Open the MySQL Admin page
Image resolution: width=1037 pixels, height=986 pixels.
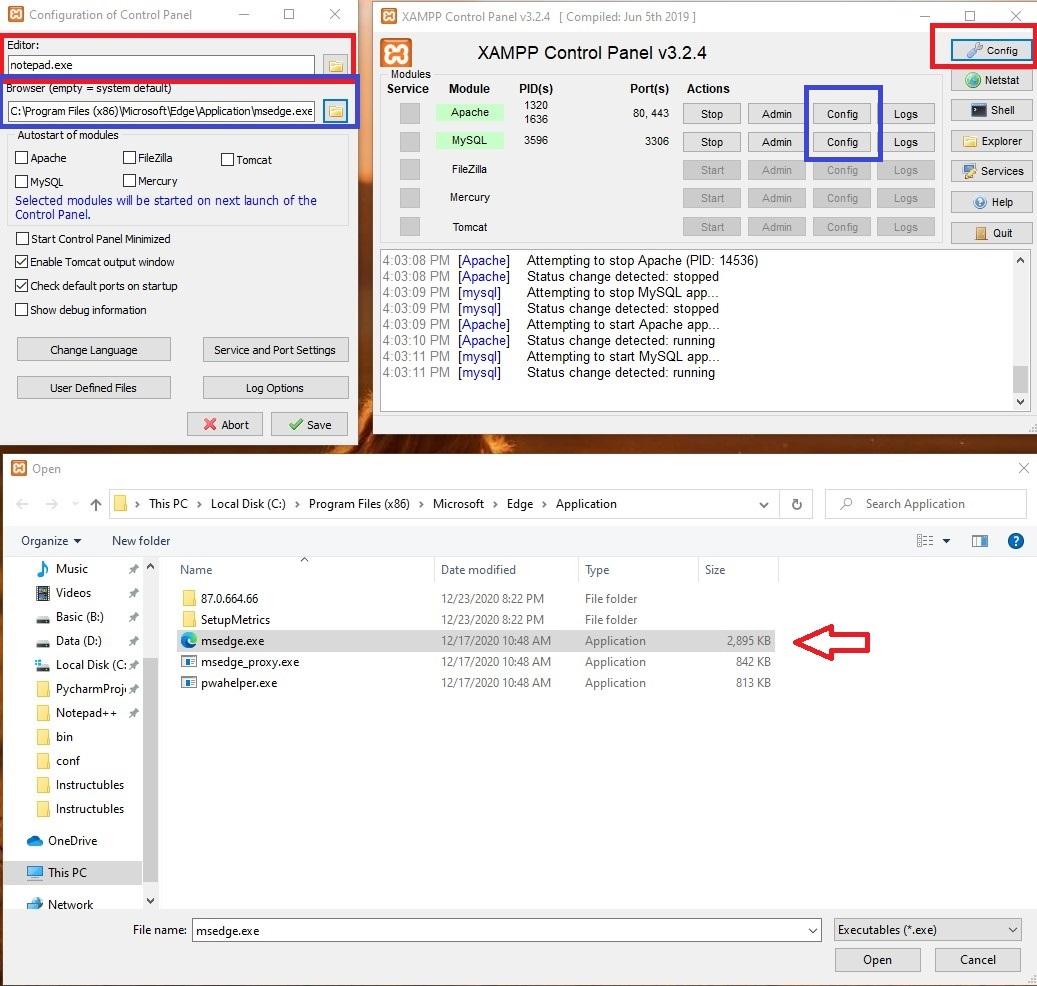click(776, 142)
